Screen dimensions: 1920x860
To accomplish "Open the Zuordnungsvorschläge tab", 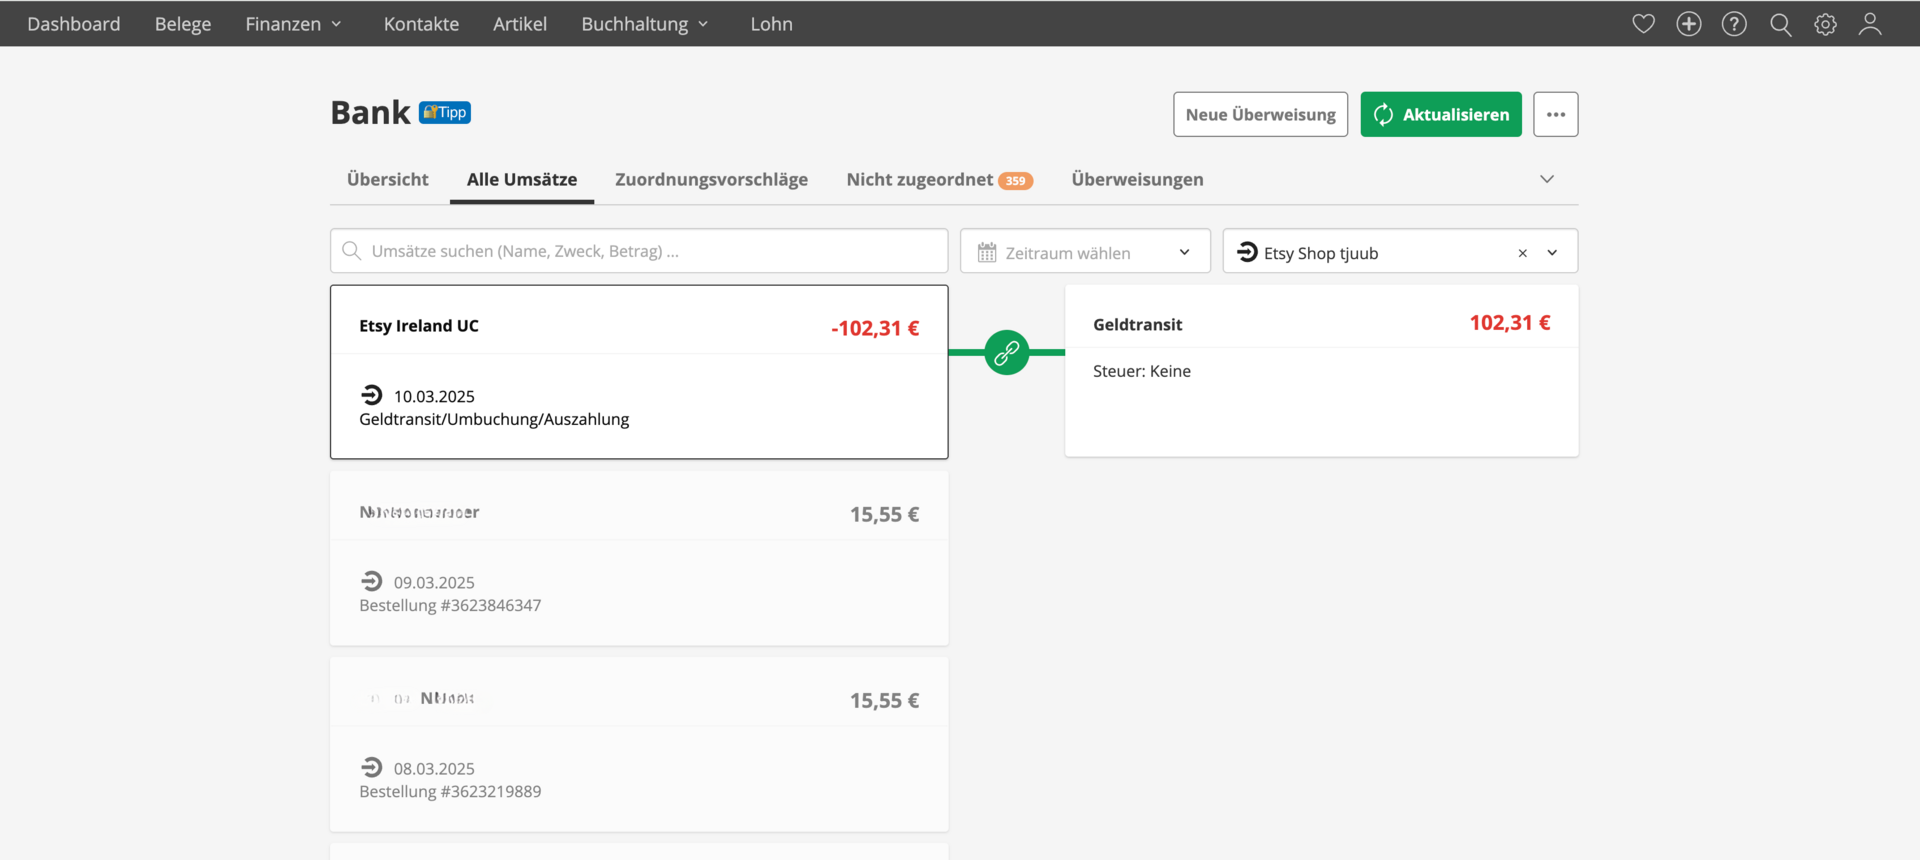I will point(711,179).
